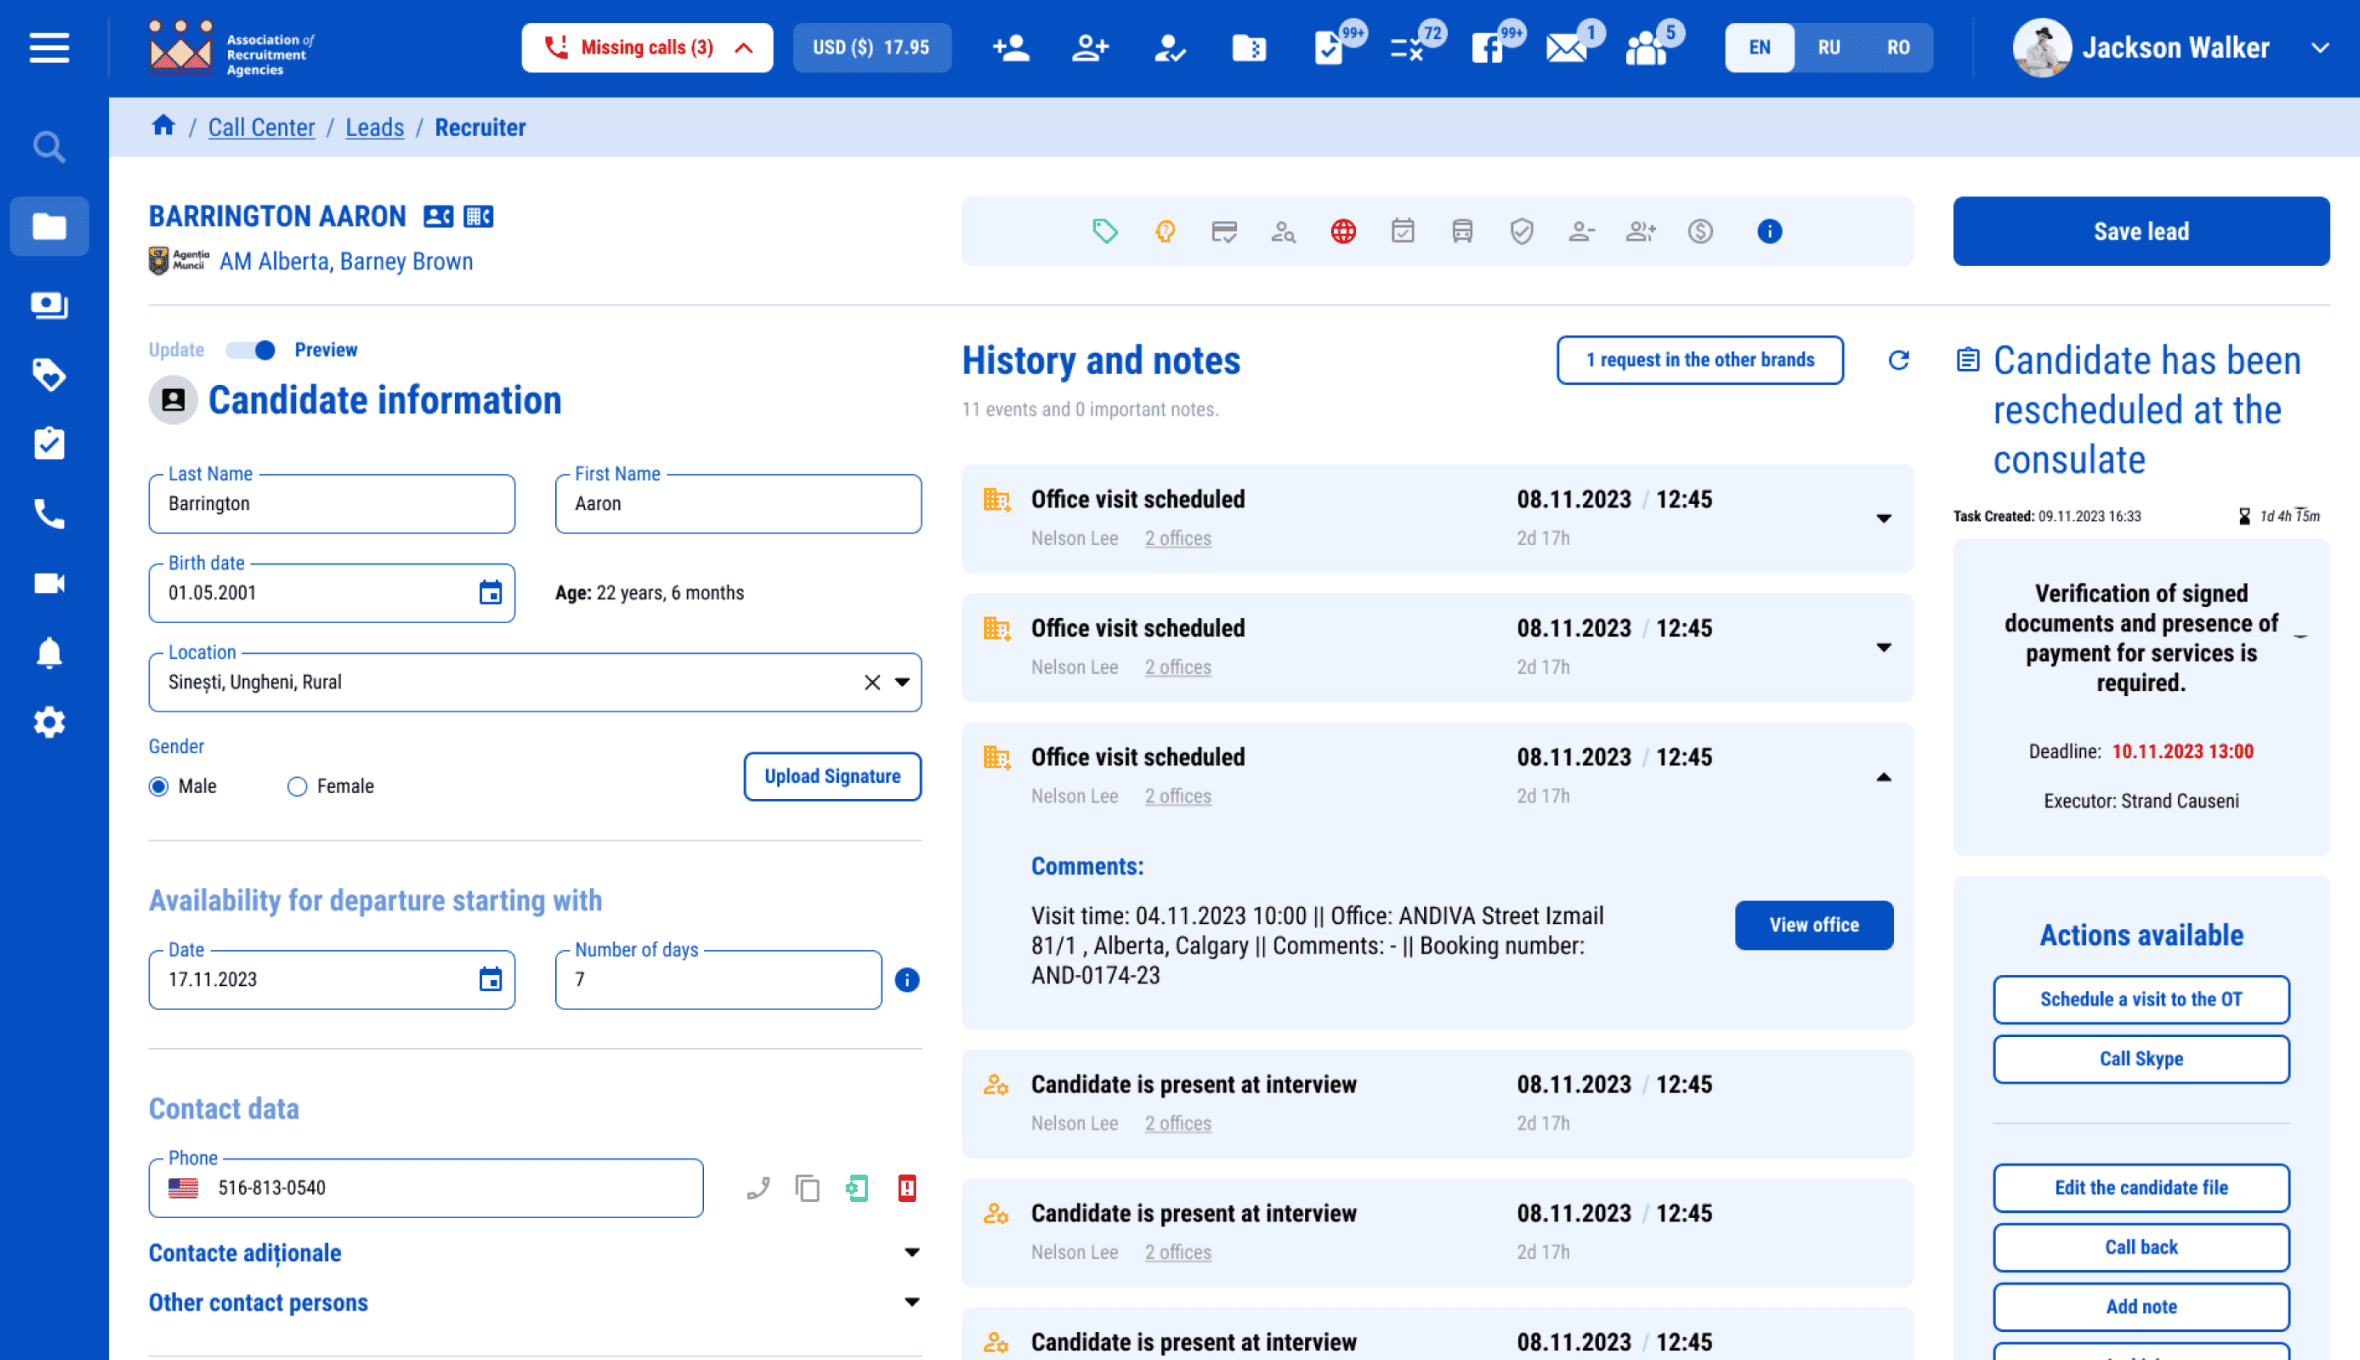This screenshot has width=2360, height=1360.
Task: Open the Location dropdown arrow
Action: point(902,683)
